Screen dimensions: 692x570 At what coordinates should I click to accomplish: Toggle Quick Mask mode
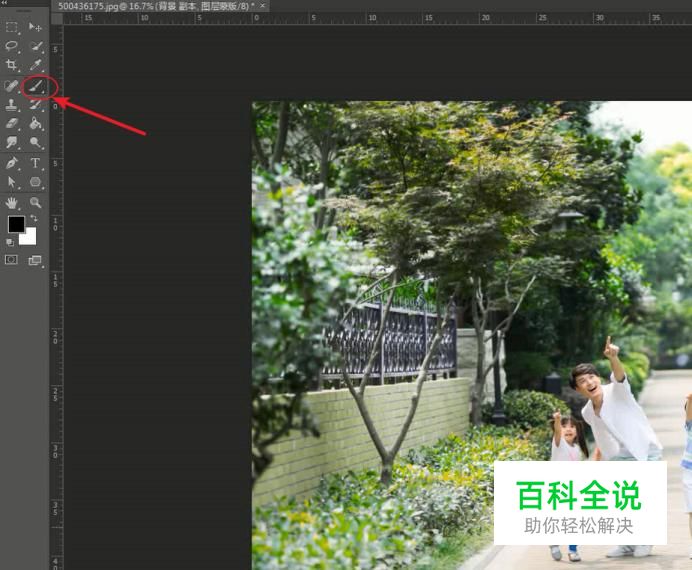point(11,260)
